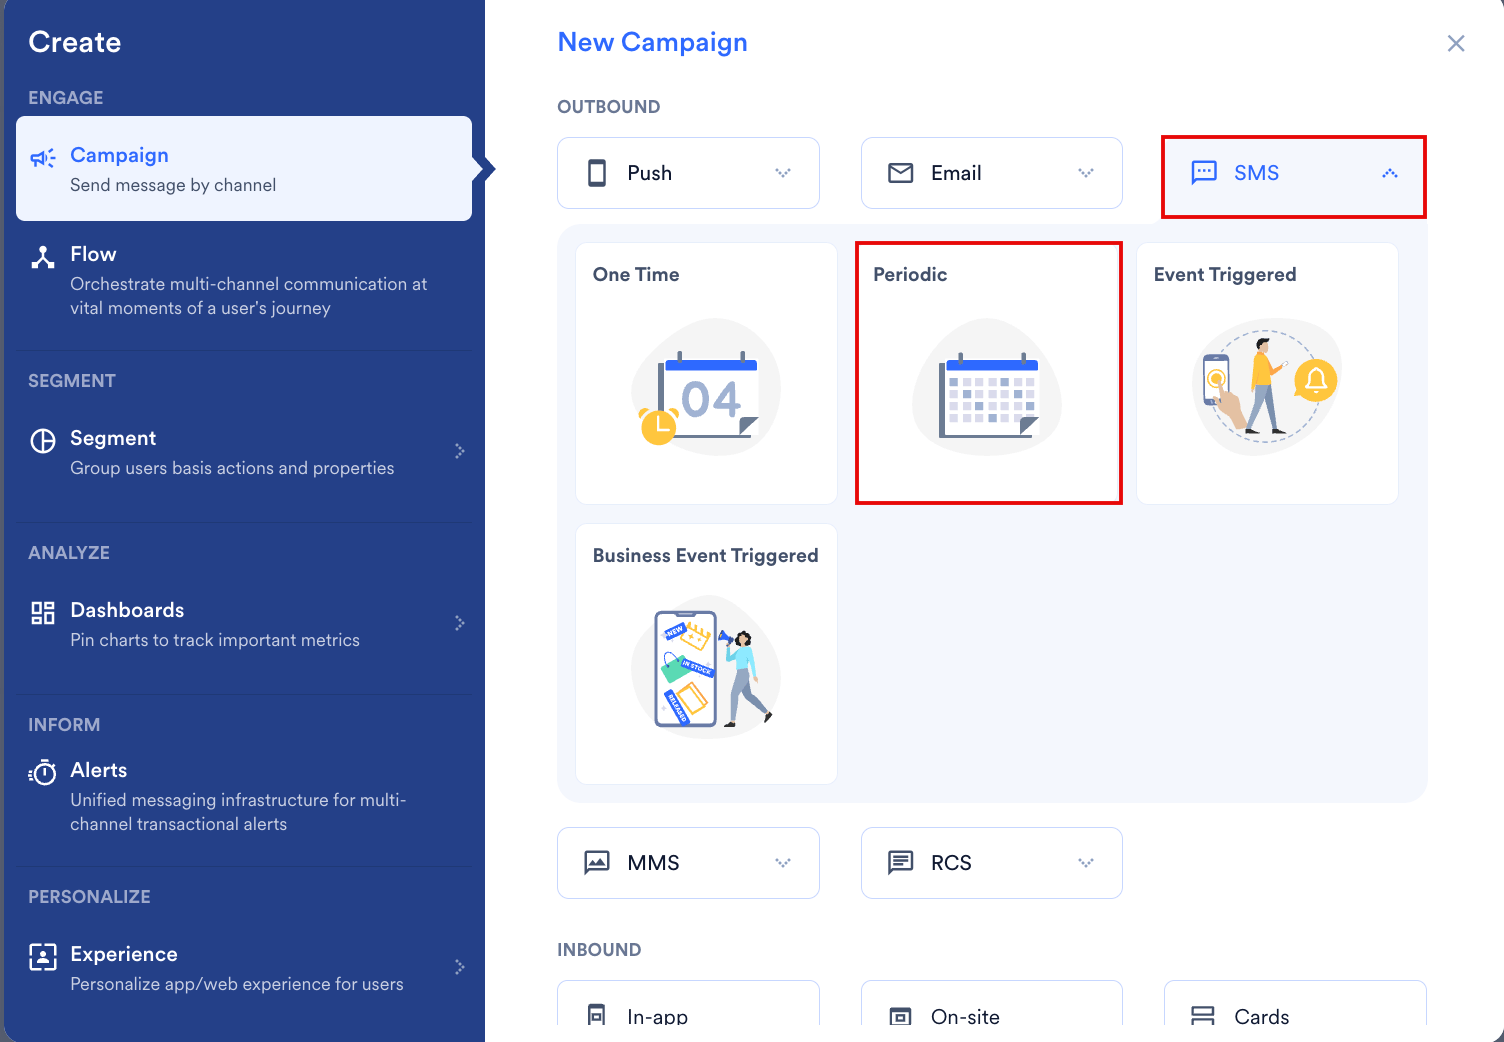The image size is (1504, 1042).
Task: Select the Cards inbound label
Action: pyautogui.click(x=1261, y=1016)
